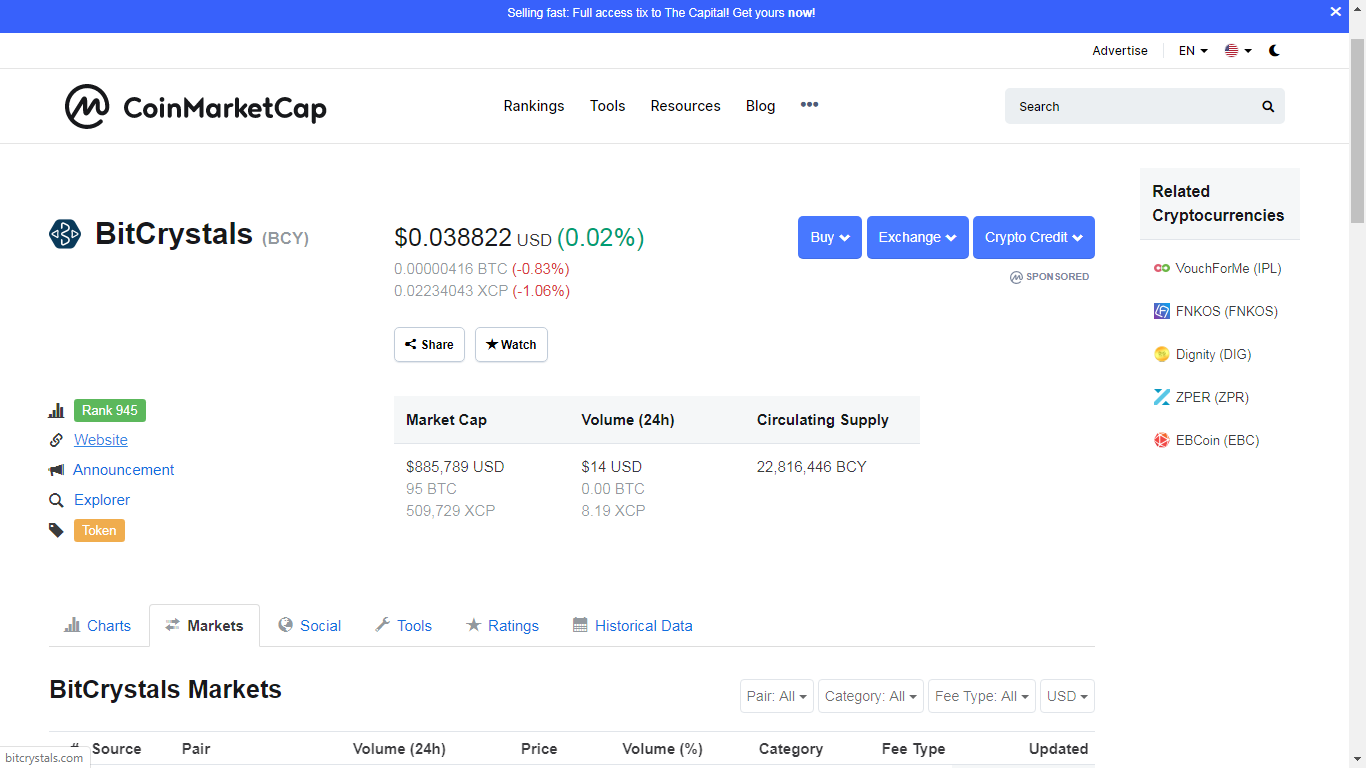This screenshot has width=1366, height=768.
Task: Click the VouchForMe coin icon
Action: pyautogui.click(x=1161, y=268)
